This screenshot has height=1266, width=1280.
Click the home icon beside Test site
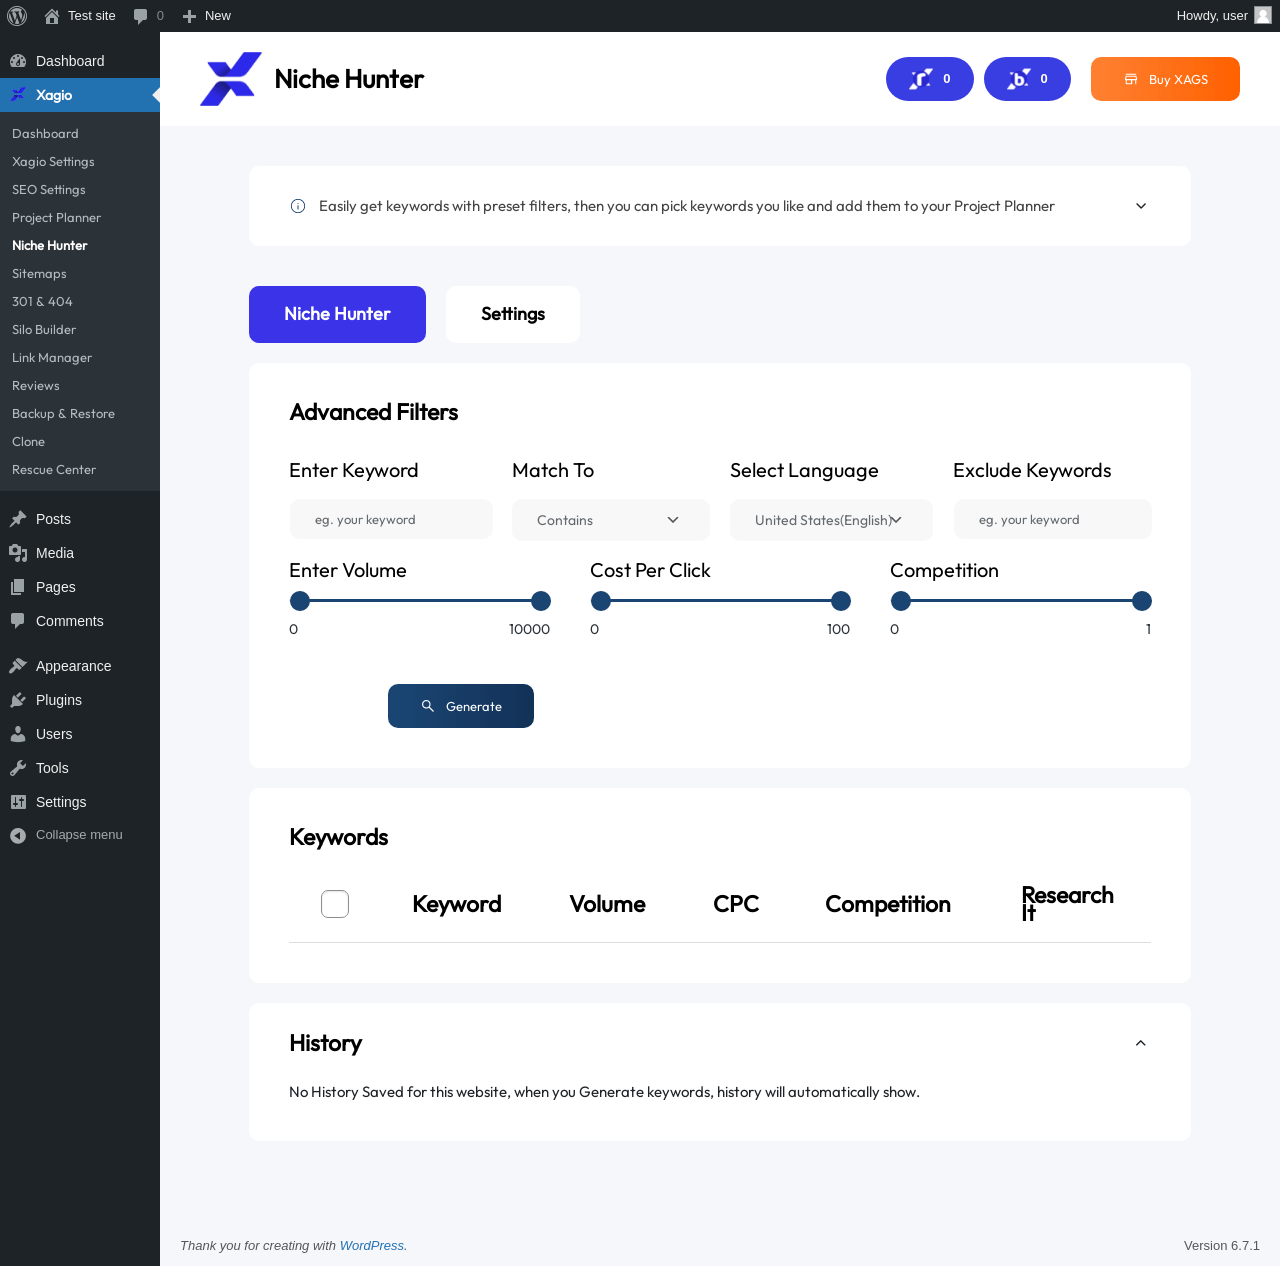[52, 16]
